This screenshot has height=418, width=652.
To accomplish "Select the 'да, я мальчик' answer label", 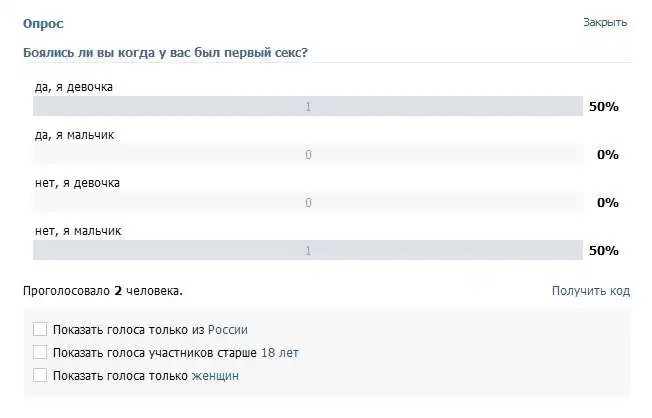I will click(75, 135).
